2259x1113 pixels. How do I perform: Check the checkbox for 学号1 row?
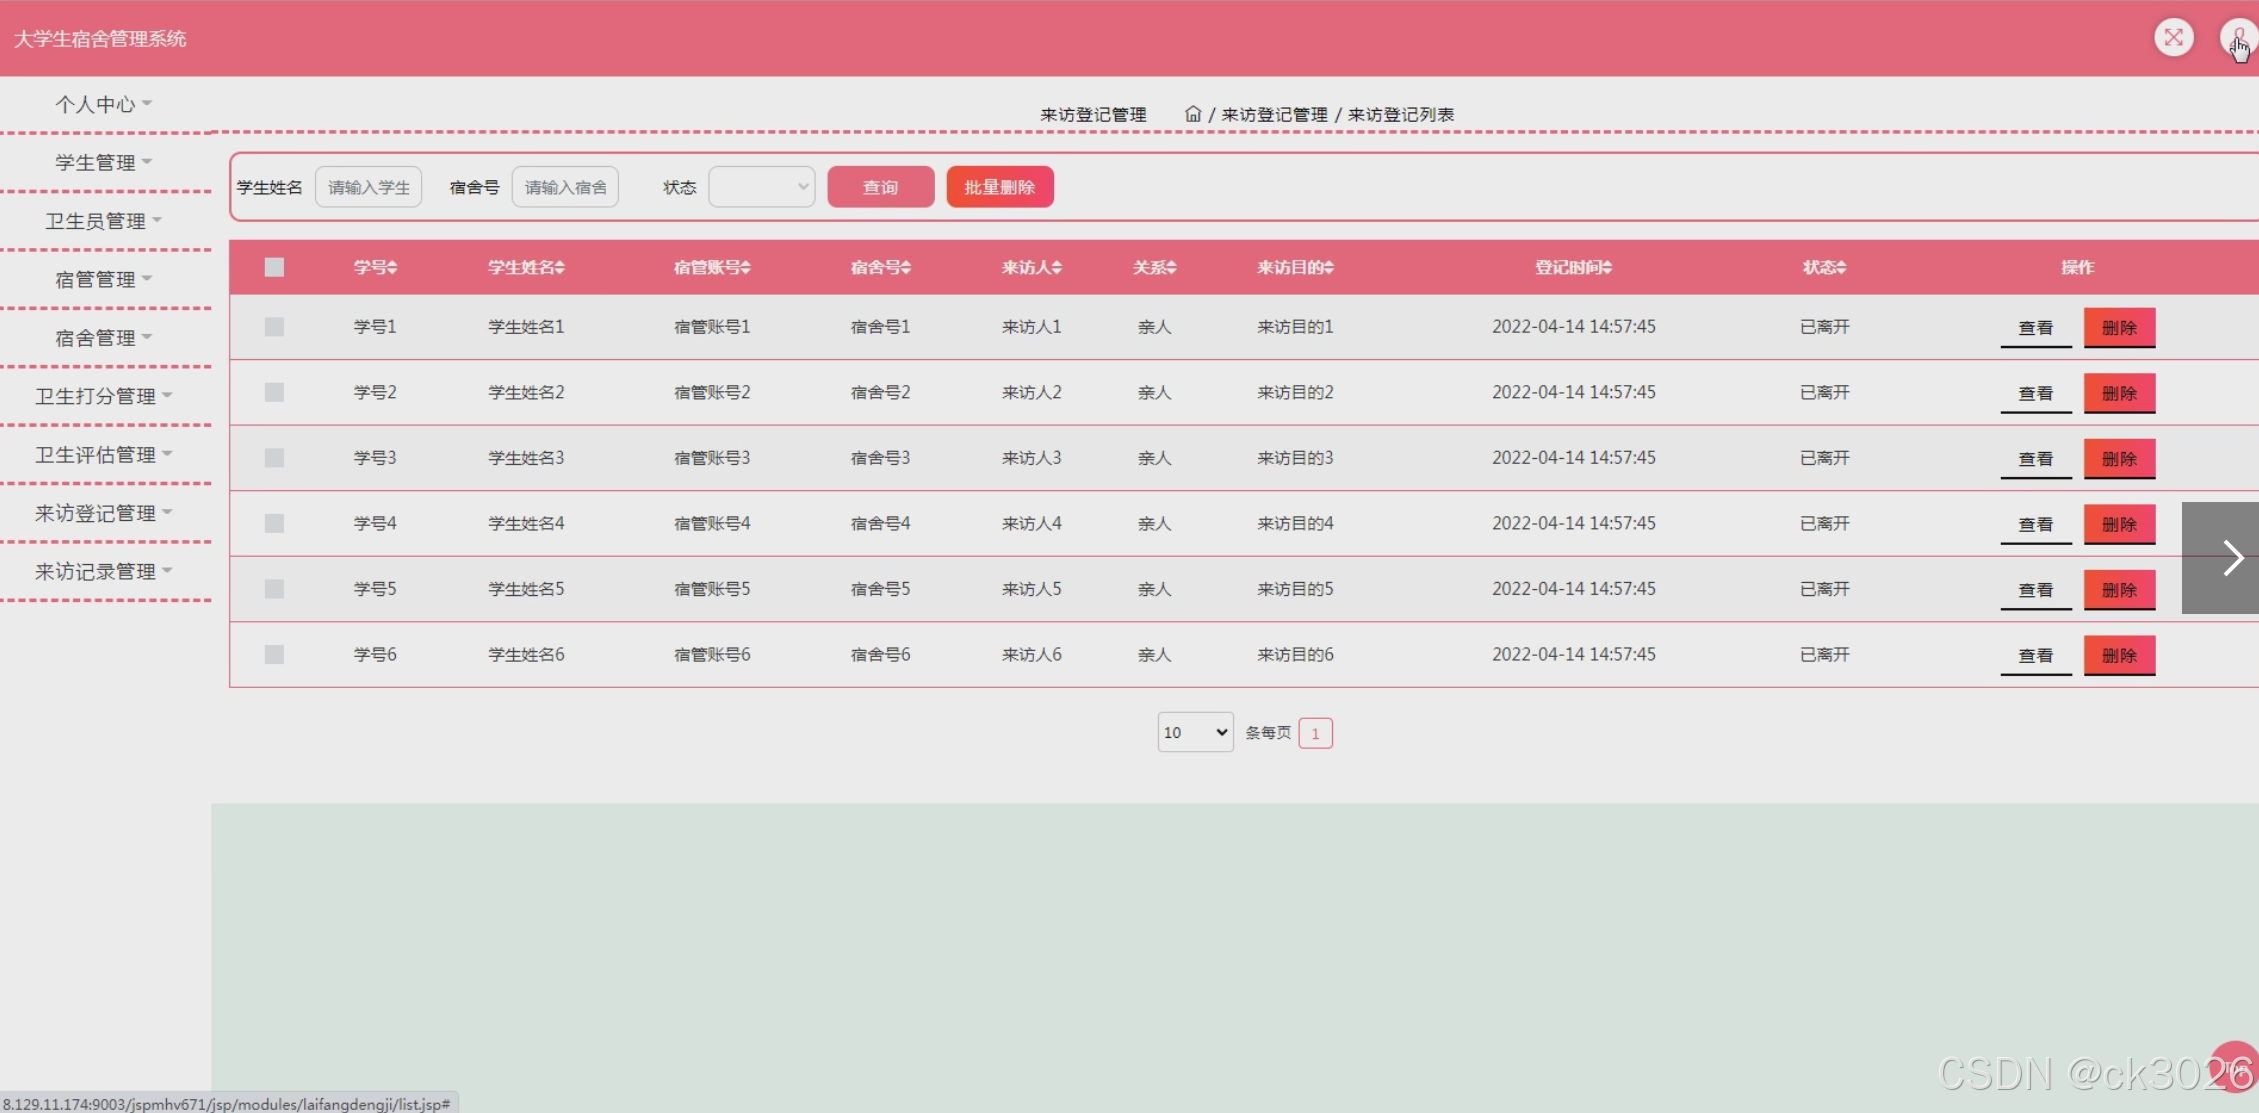click(x=274, y=327)
